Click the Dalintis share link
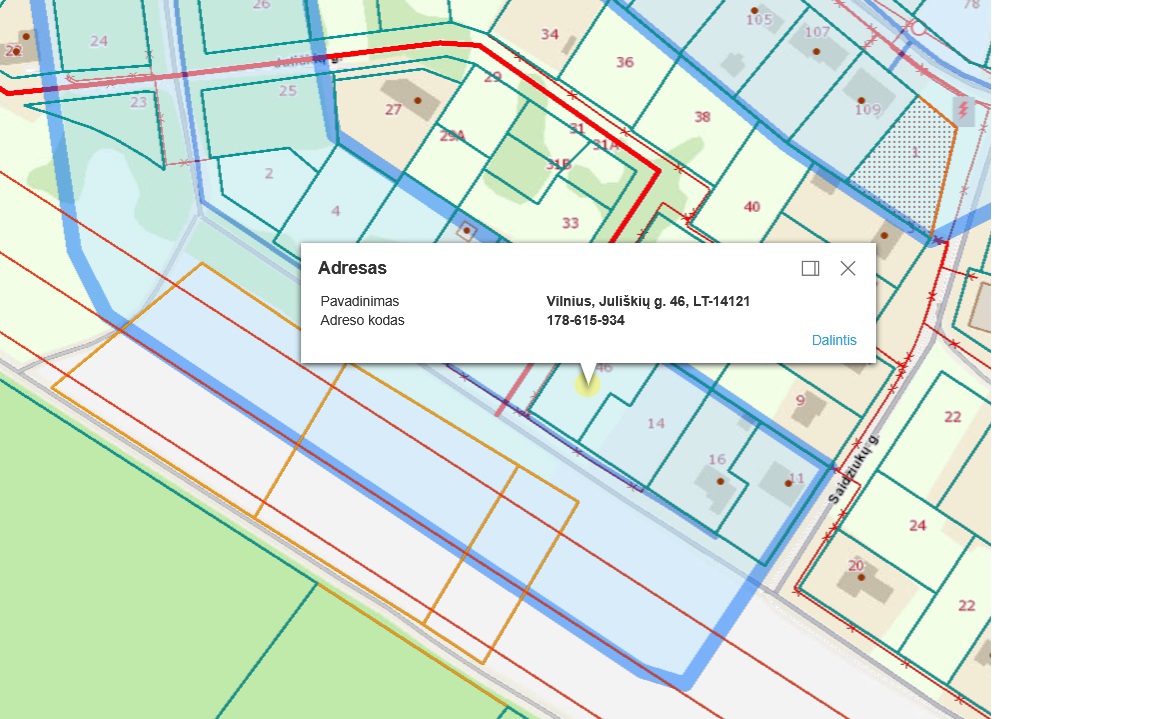 click(x=834, y=340)
